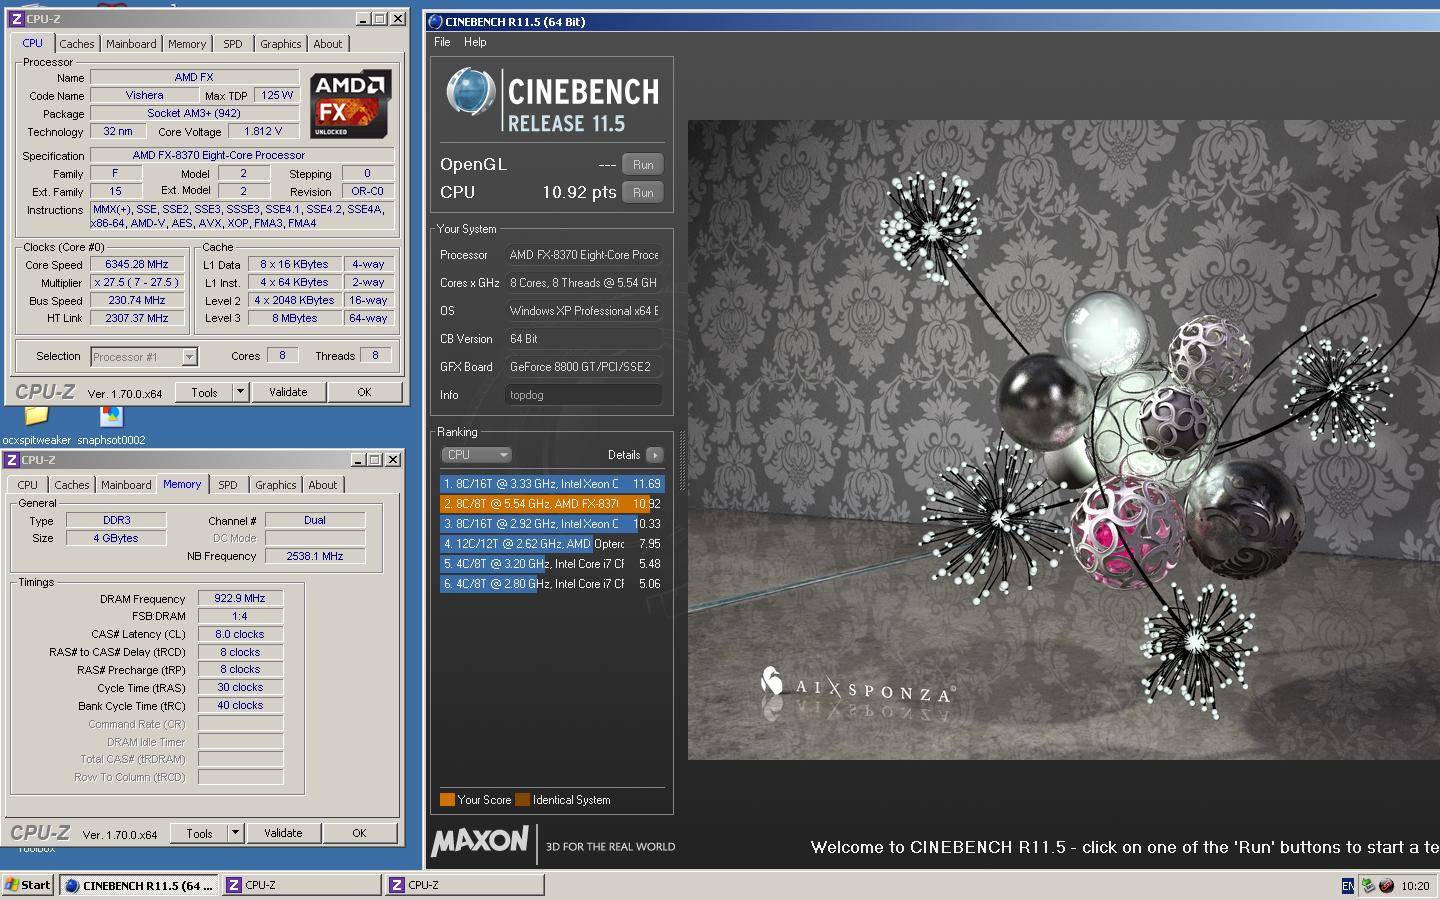Click the Cinebench globe logo icon
This screenshot has height=900, width=1440.
pos(470,92)
